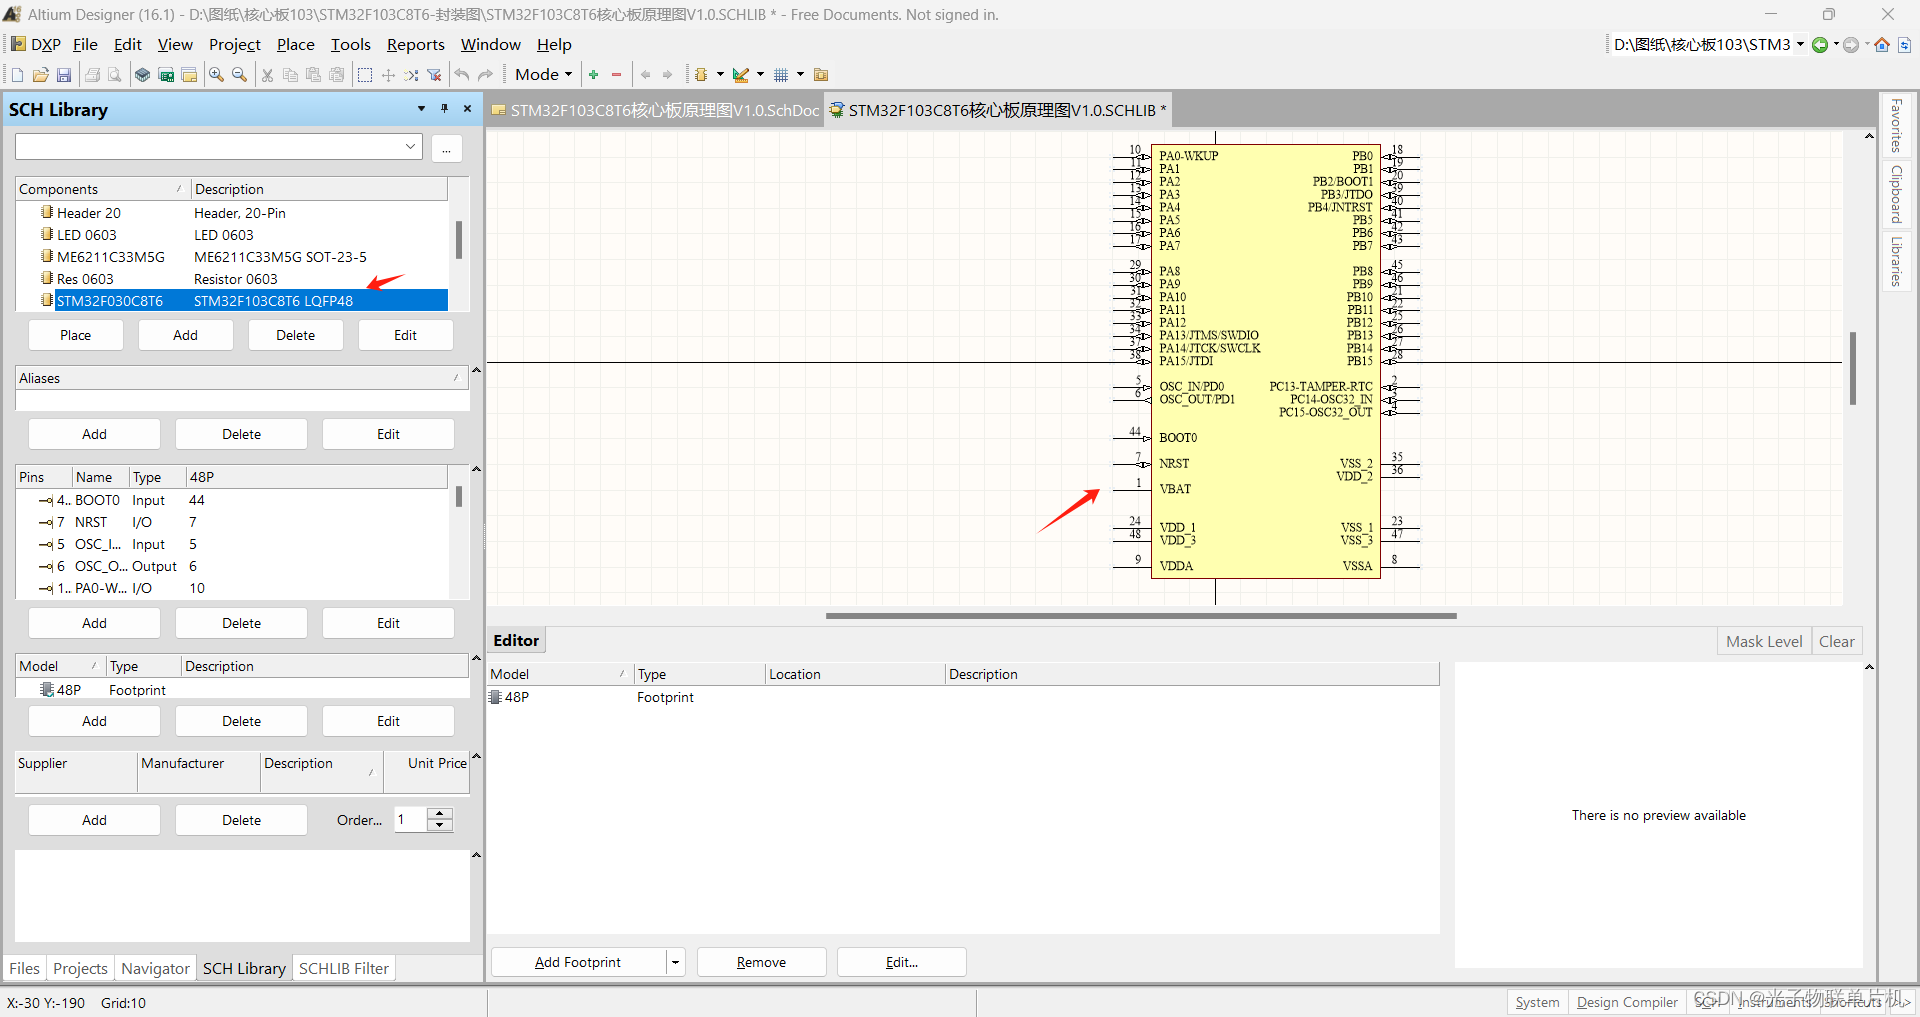Open the DXP menu

coord(36,45)
